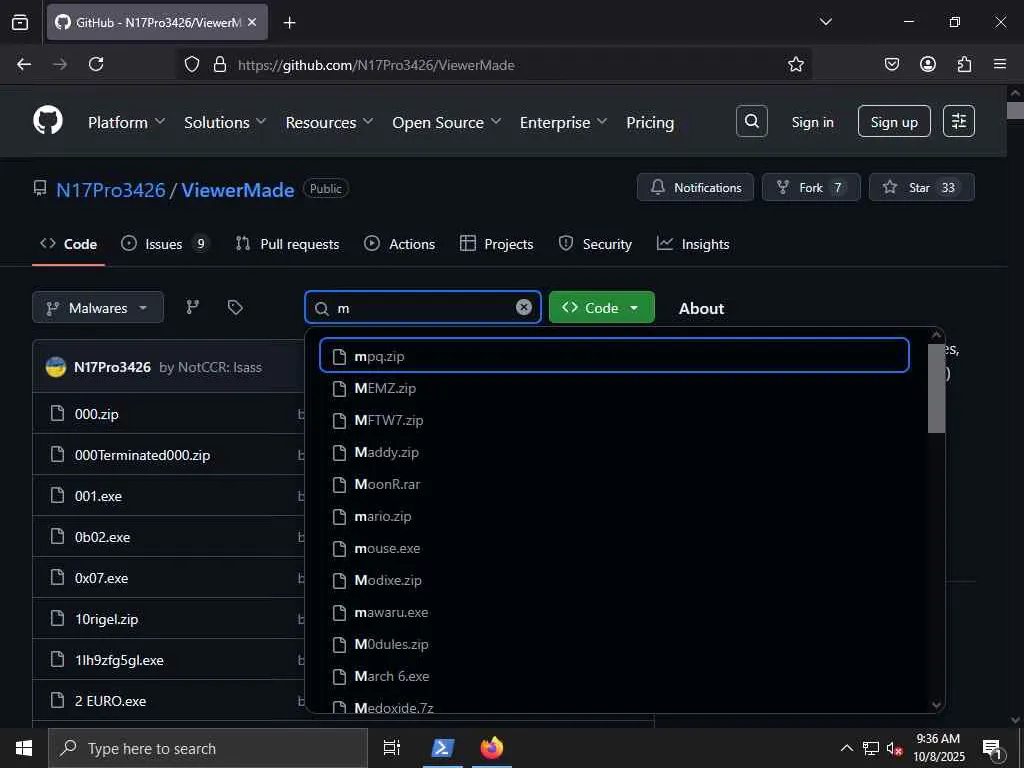
Task: Open Firefox View tab list icon
Action: (x=20, y=22)
